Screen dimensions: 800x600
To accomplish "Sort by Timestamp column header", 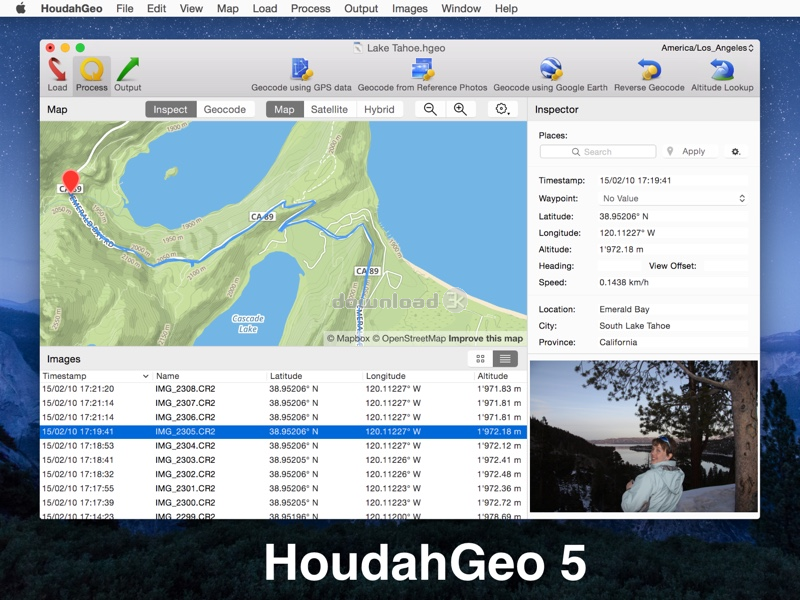I will pos(96,376).
